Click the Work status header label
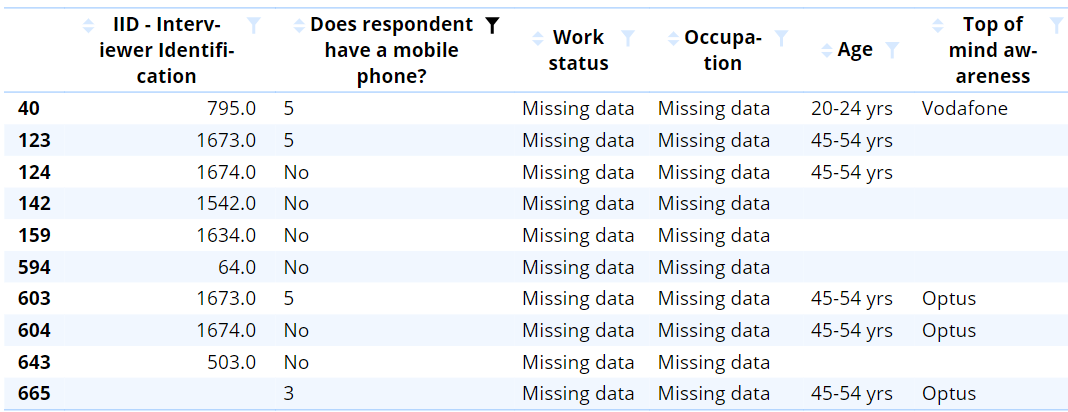The image size is (1068, 412). [x=578, y=50]
